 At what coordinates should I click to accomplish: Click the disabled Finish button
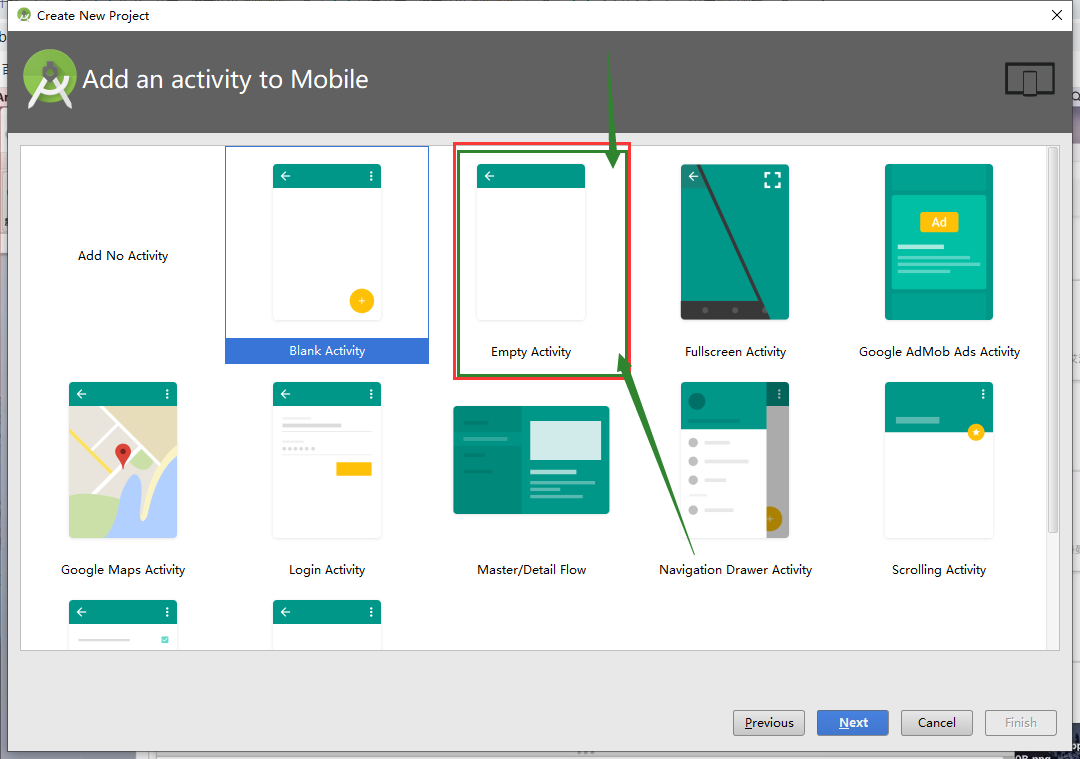pos(1021,722)
